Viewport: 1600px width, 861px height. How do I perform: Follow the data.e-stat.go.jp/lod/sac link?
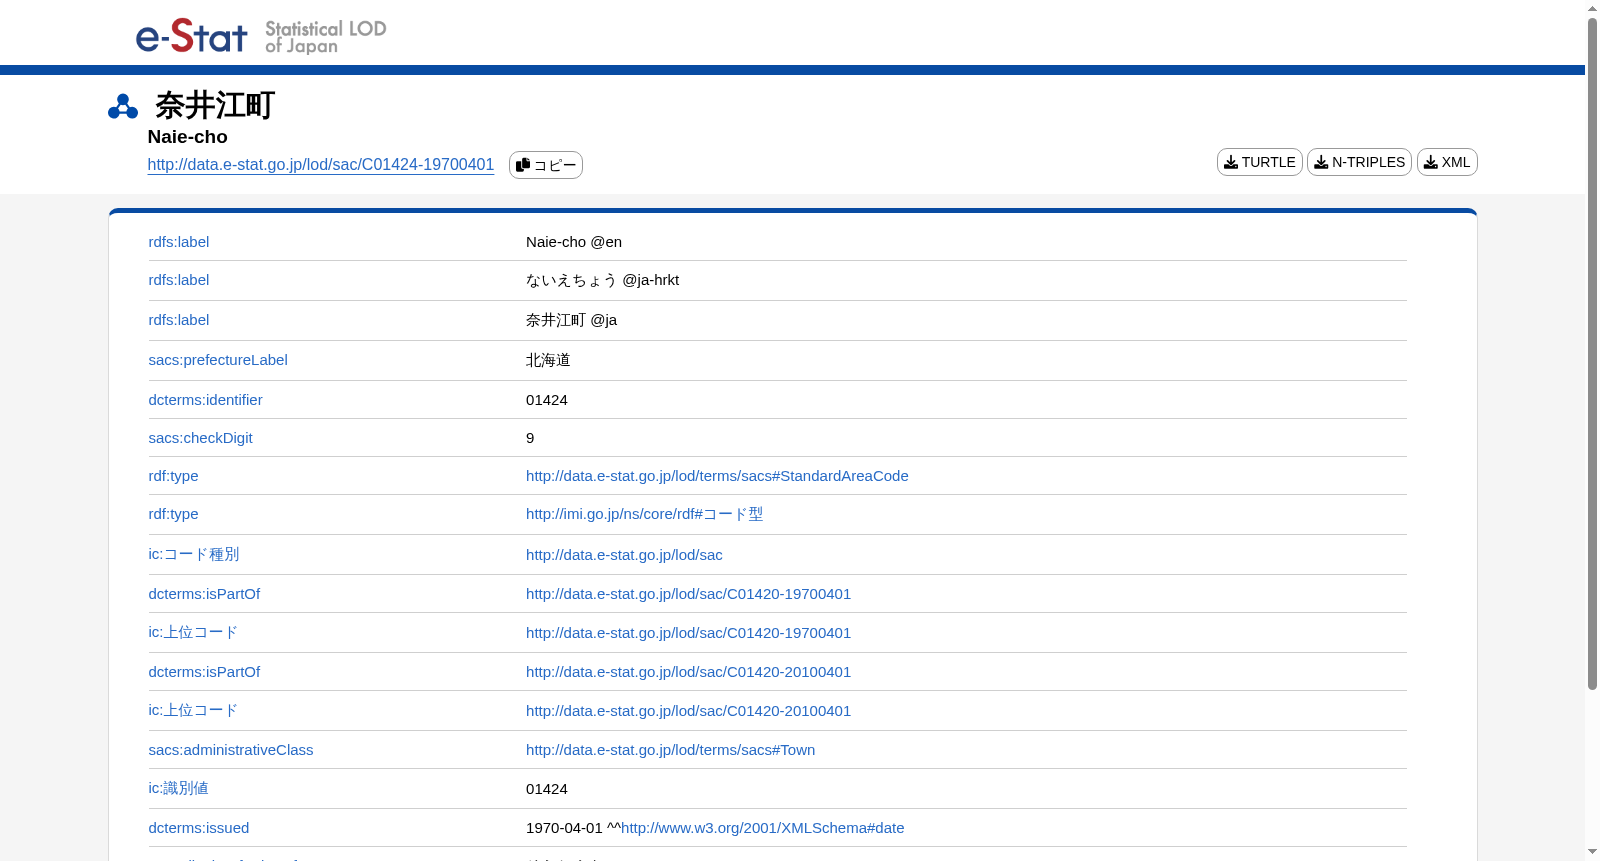coord(624,555)
